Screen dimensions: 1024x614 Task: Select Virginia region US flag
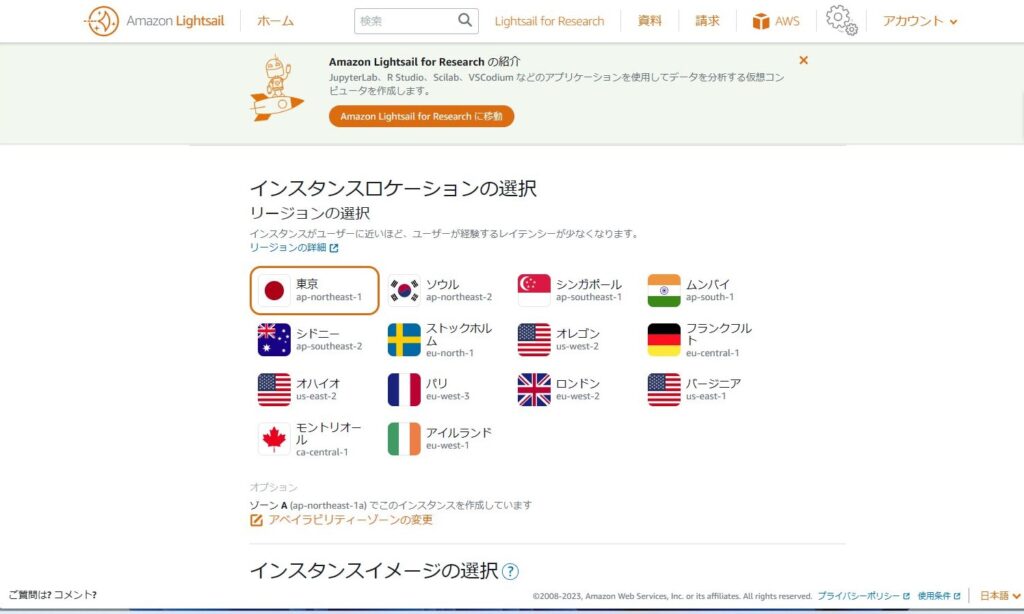pos(664,389)
